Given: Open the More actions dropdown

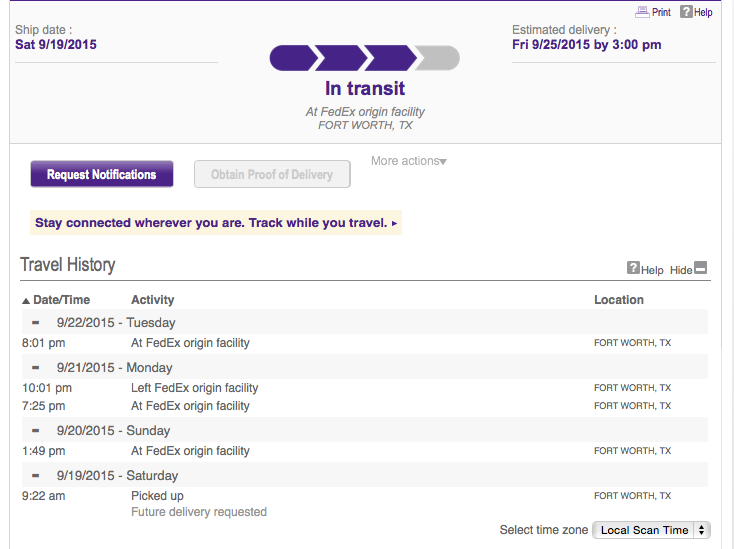Looking at the screenshot, I should [408, 161].
